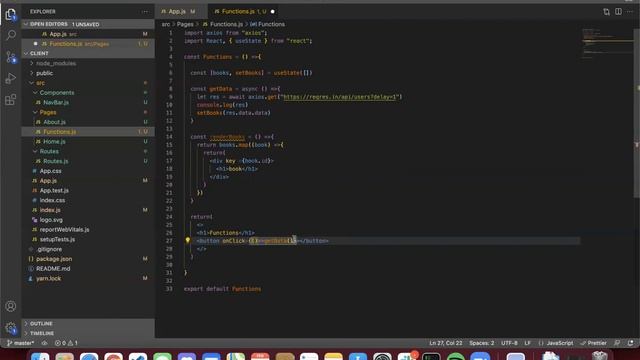Image resolution: width=640 pixels, height=360 pixels.
Task: Click Pages in the breadcrumb
Action: 185,24
